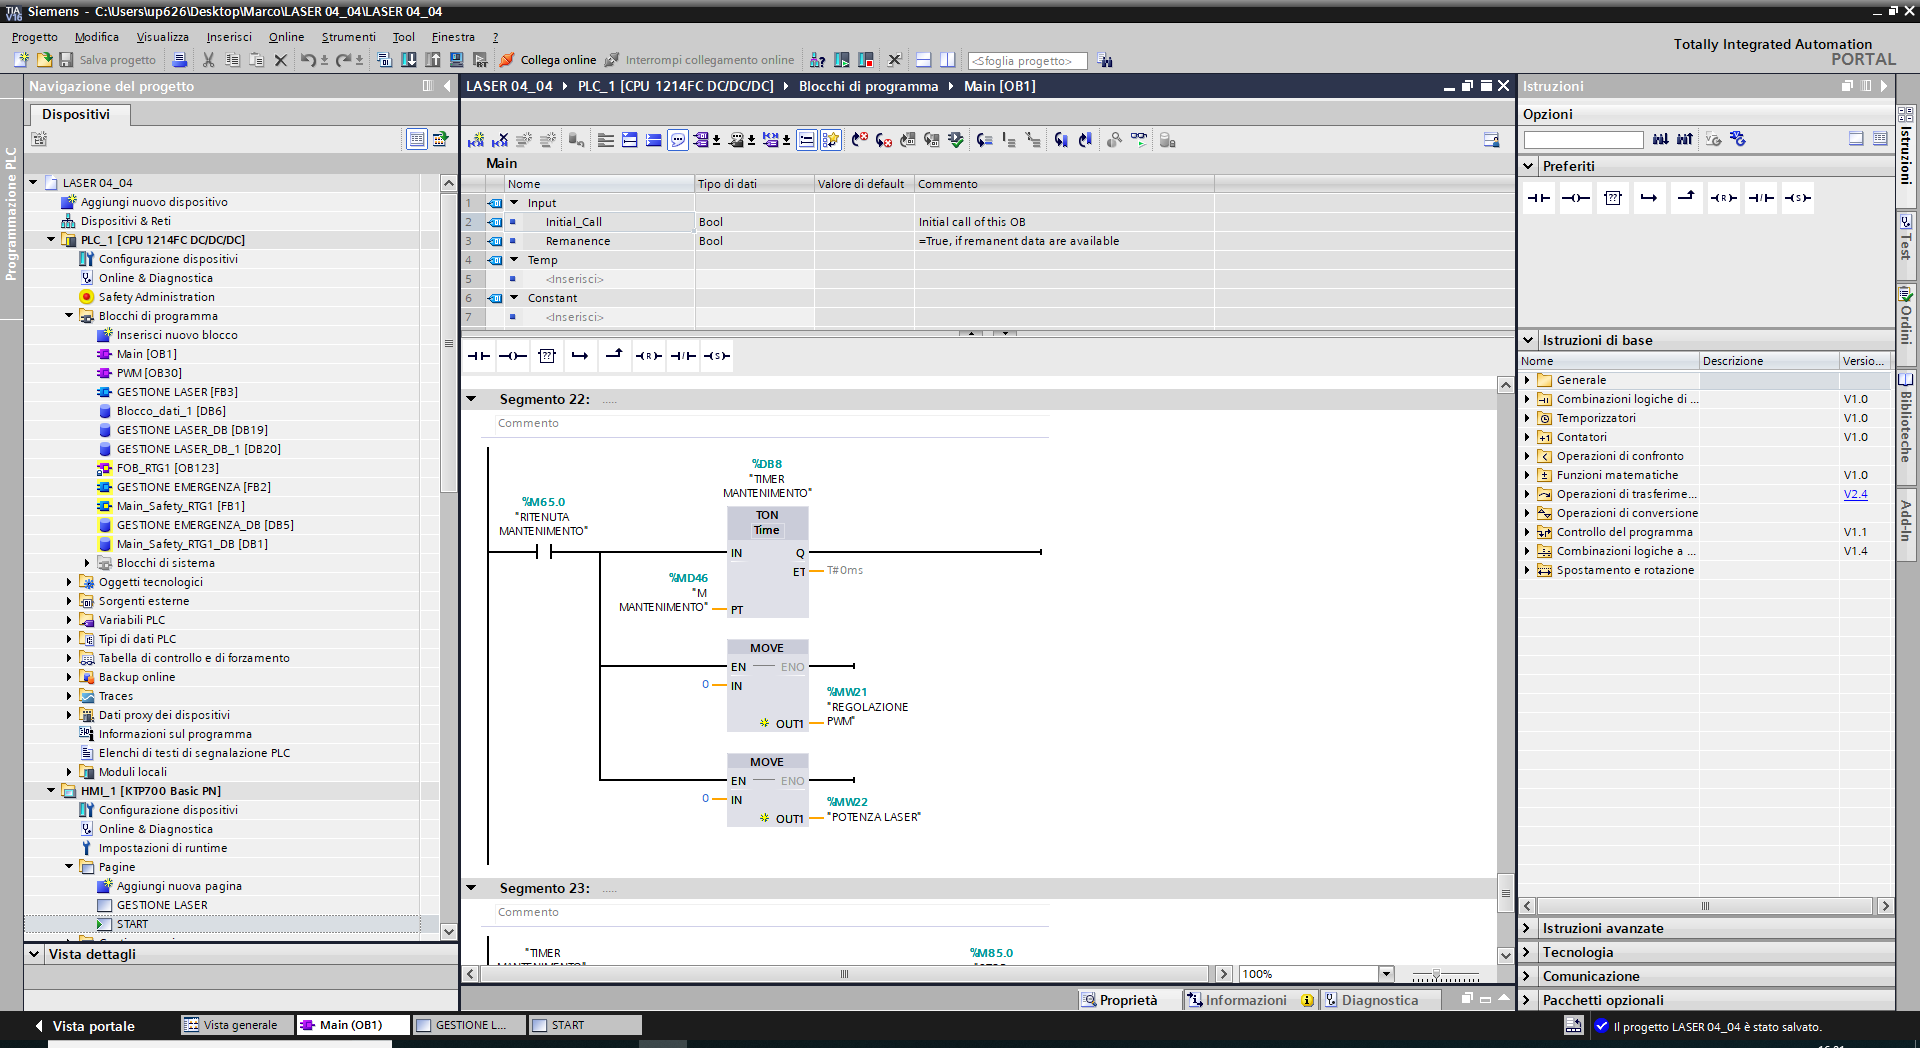Expand the Temporizzatori instruction folder
Viewport: 1920px width, 1048px height.
click(x=1527, y=418)
